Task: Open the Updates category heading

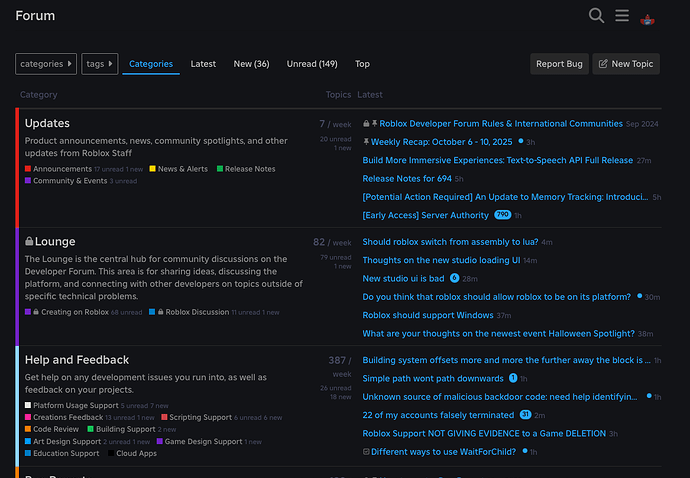Action: pyautogui.click(x=47, y=123)
